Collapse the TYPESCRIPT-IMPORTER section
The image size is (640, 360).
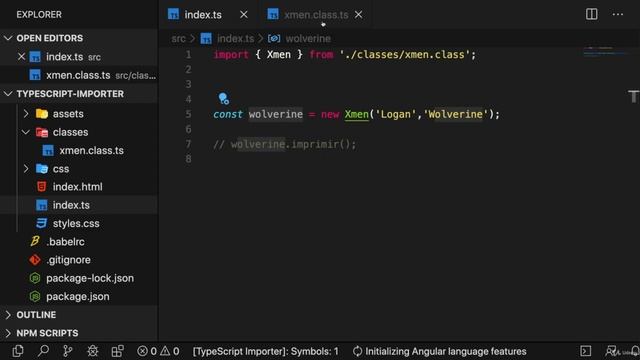[8, 93]
